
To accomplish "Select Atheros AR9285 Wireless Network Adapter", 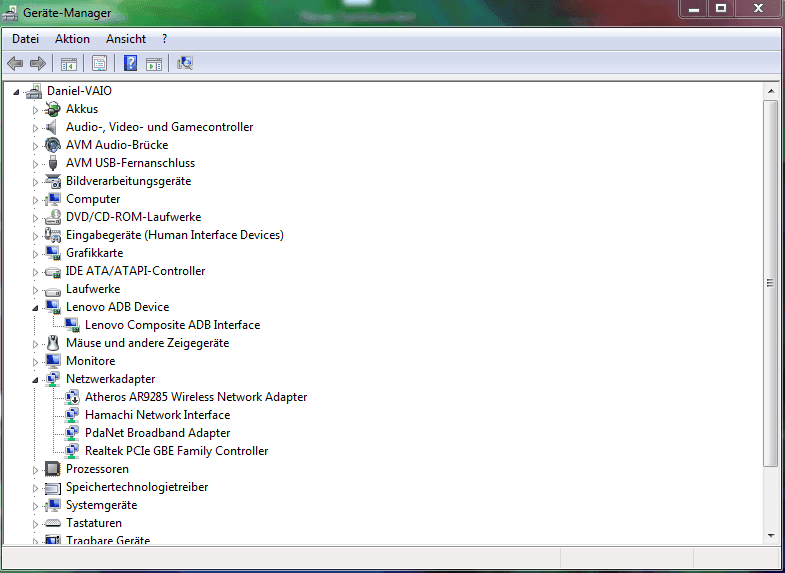I will point(196,397).
